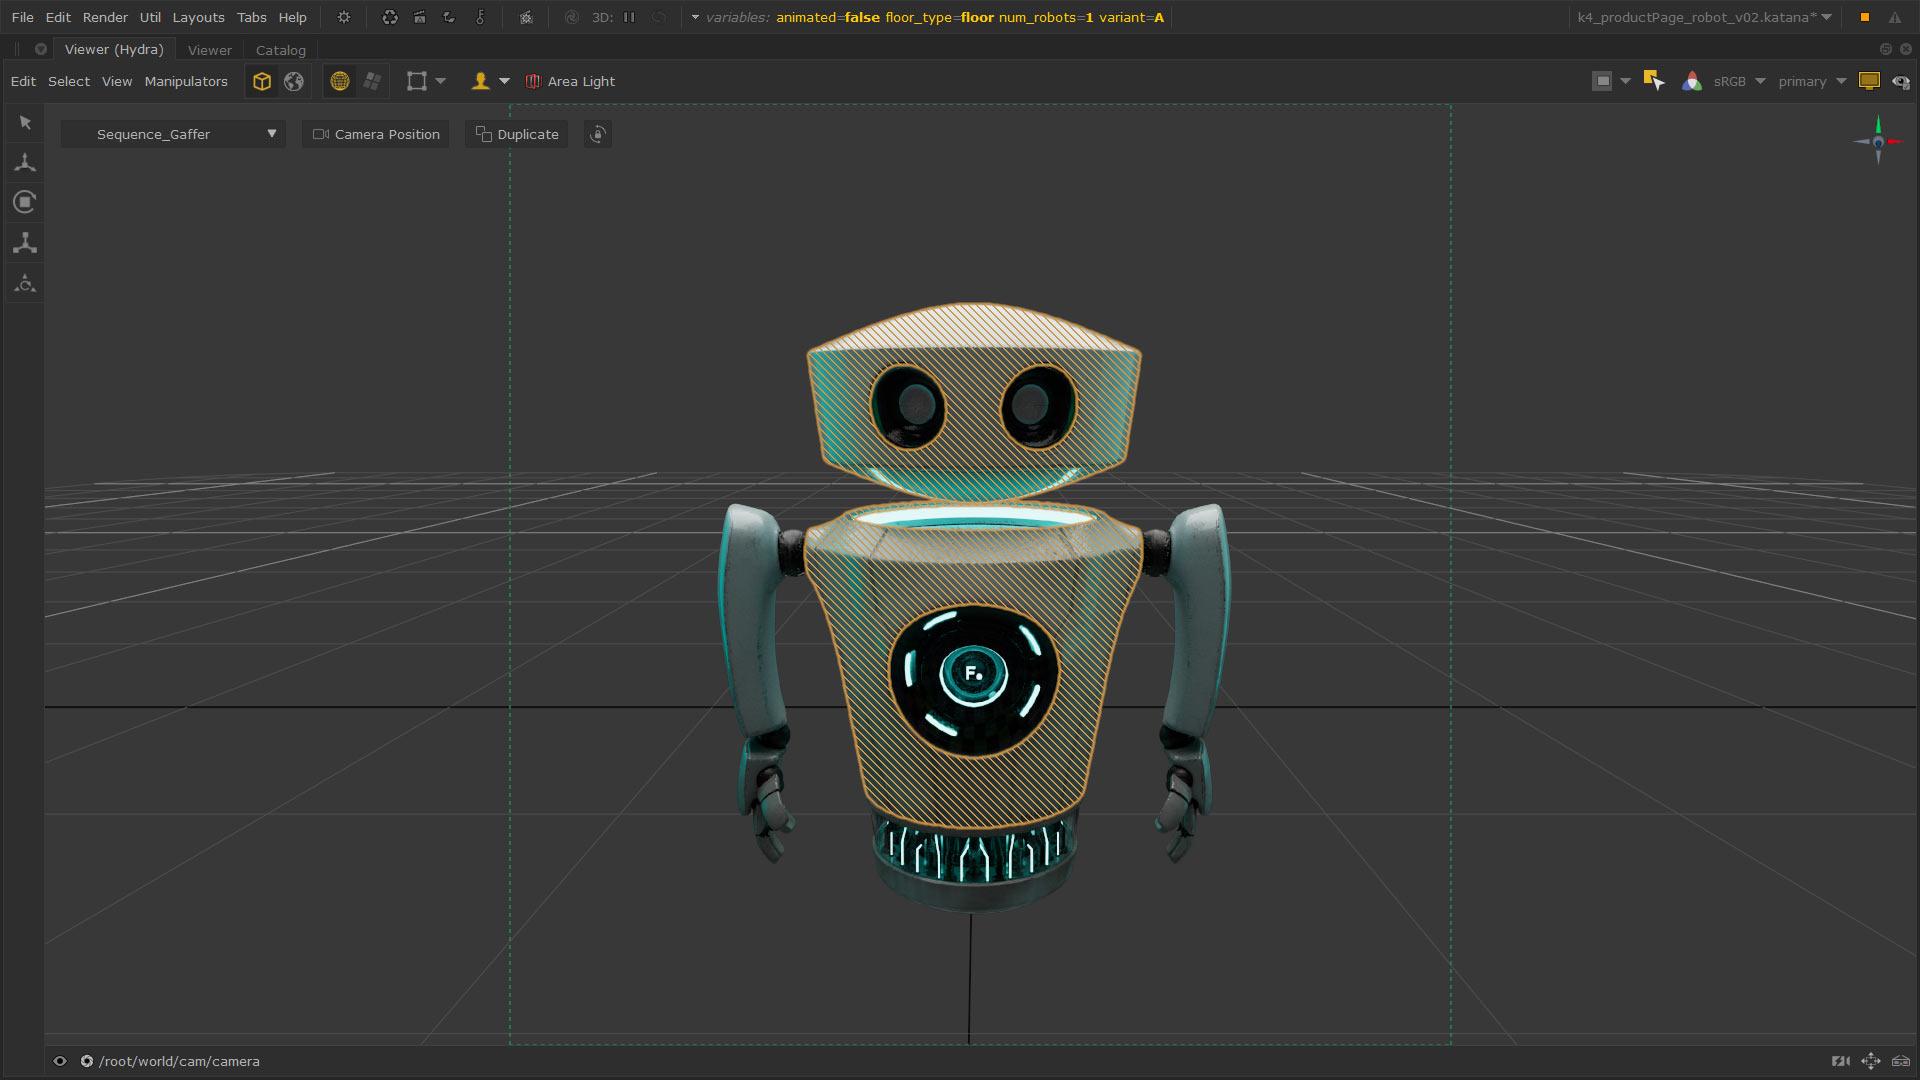The height and width of the screenshot is (1080, 1920).
Task: Toggle the eye icon beside camera path
Action: click(60, 1061)
